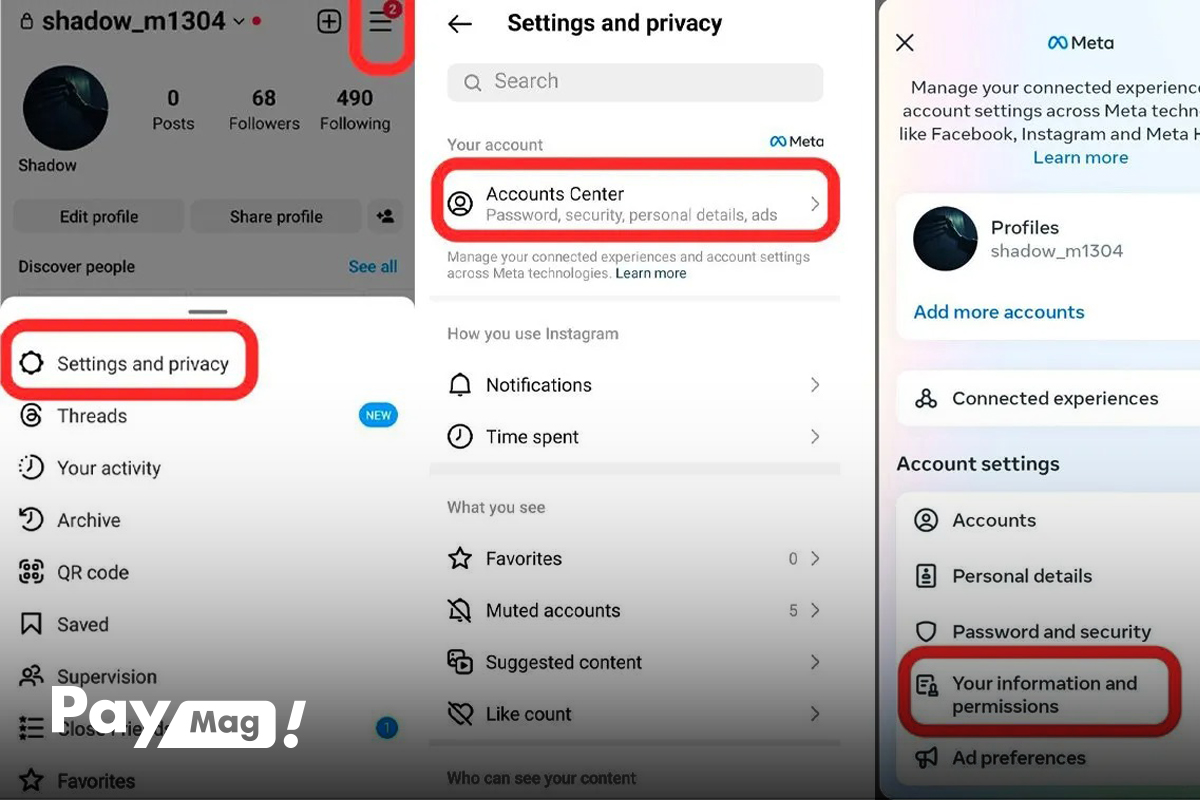This screenshot has width=1200, height=800.
Task: Close the Meta Accounts Center panel
Action: (905, 42)
